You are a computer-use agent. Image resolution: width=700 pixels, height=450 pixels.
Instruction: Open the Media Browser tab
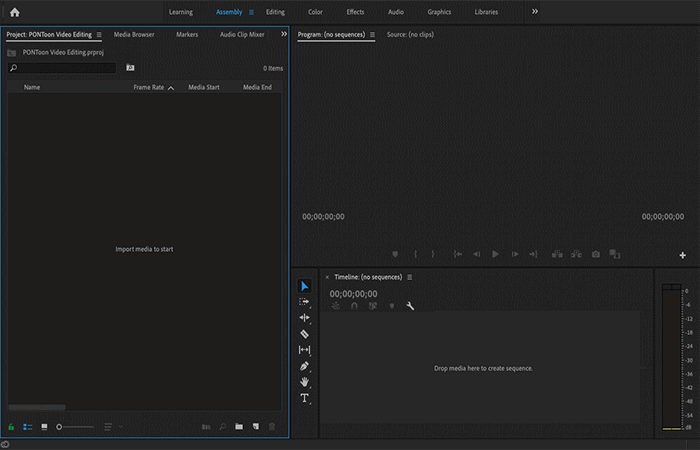pyautogui.click(x=134, y=34)
